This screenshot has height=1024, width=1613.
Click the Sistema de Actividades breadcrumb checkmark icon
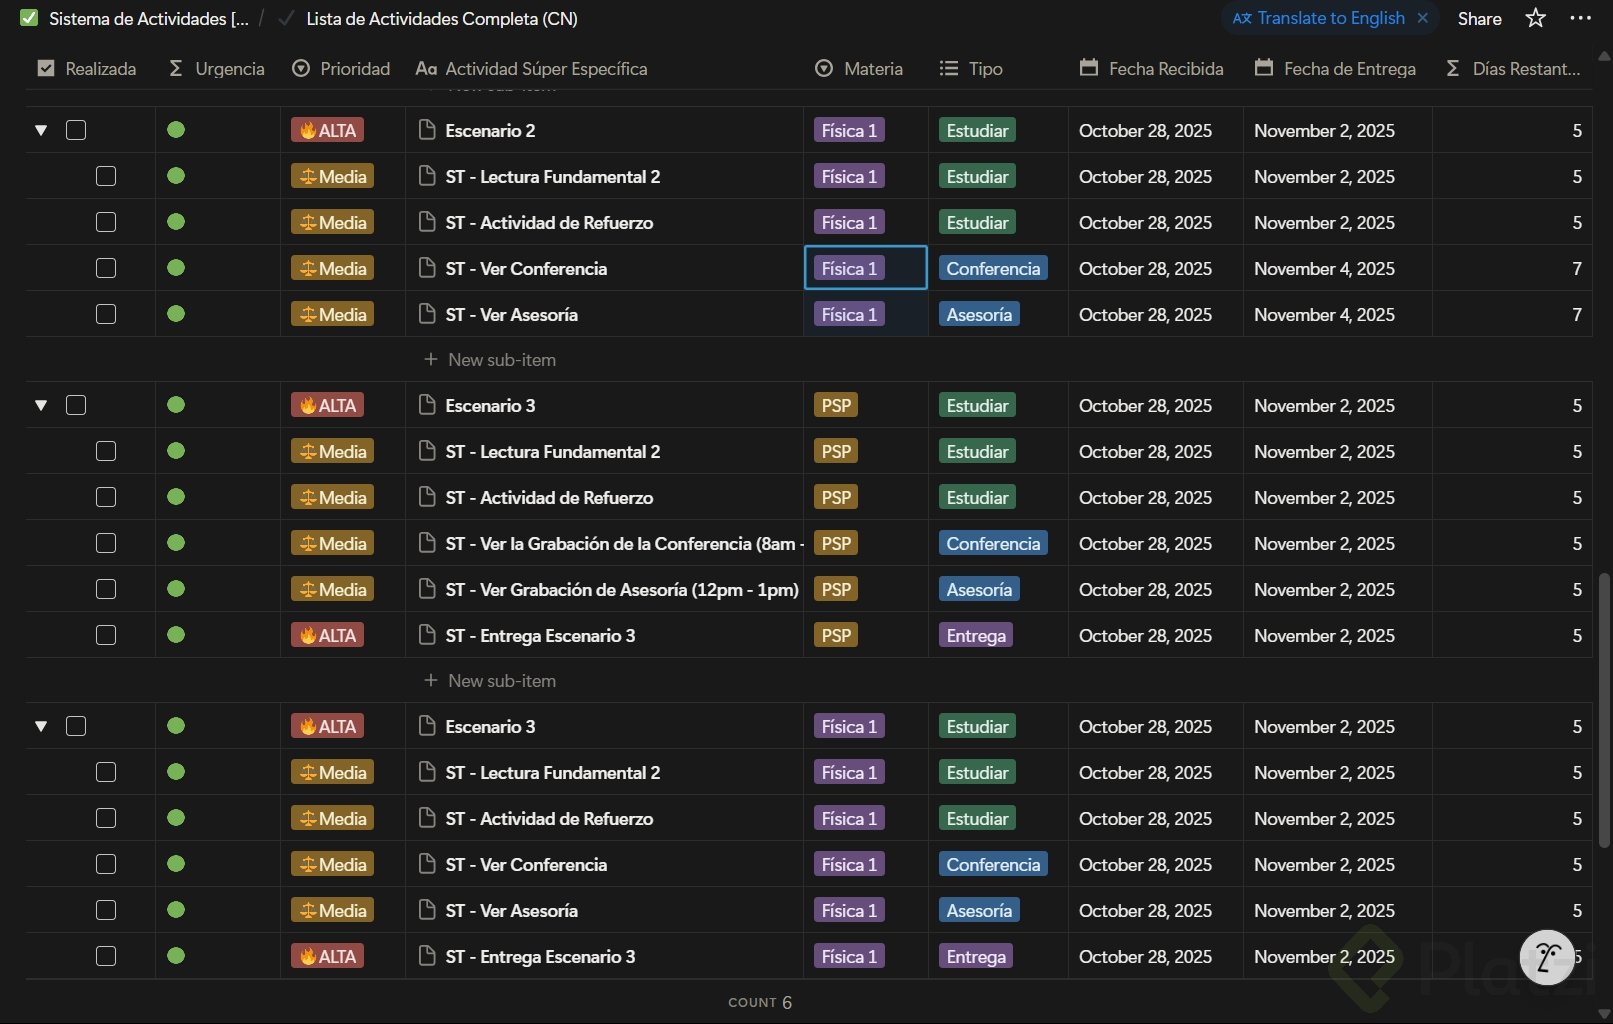click(29, 18)
